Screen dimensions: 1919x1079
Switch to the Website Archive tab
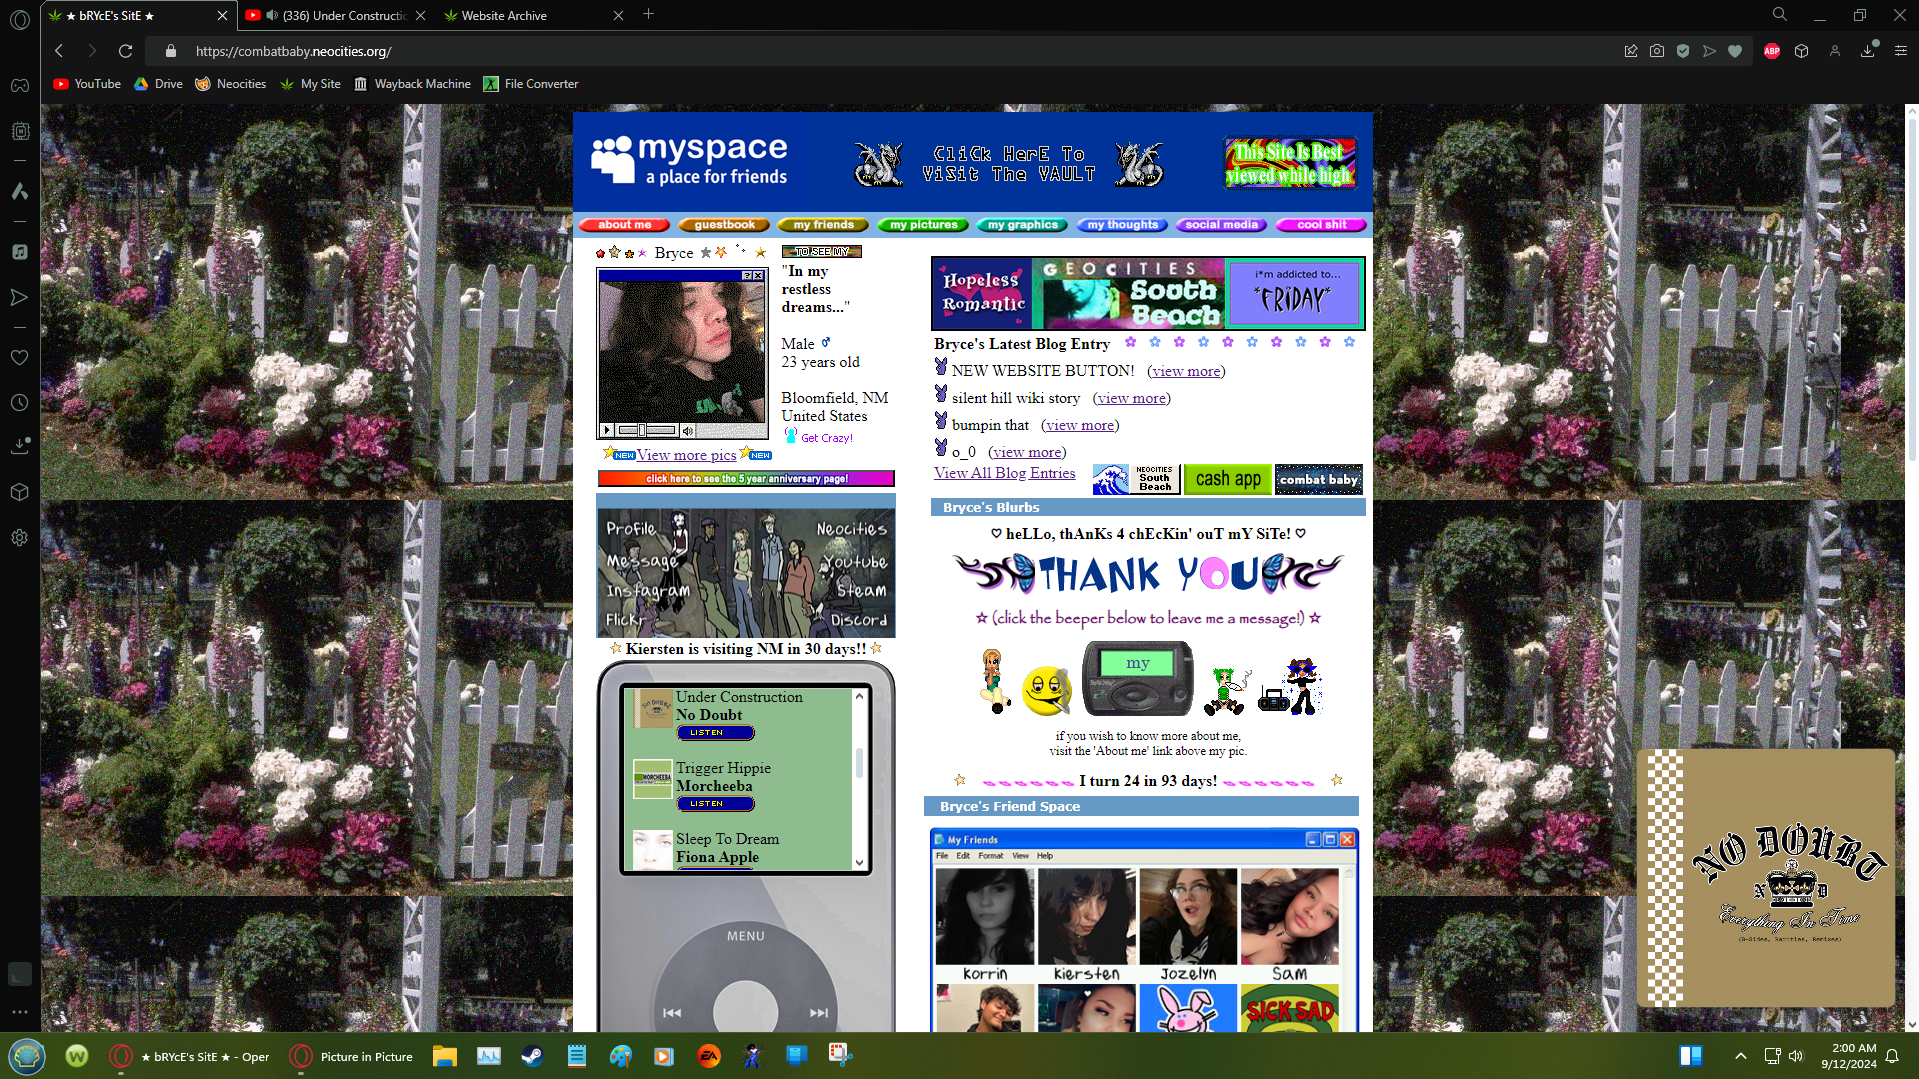[504, 16]
